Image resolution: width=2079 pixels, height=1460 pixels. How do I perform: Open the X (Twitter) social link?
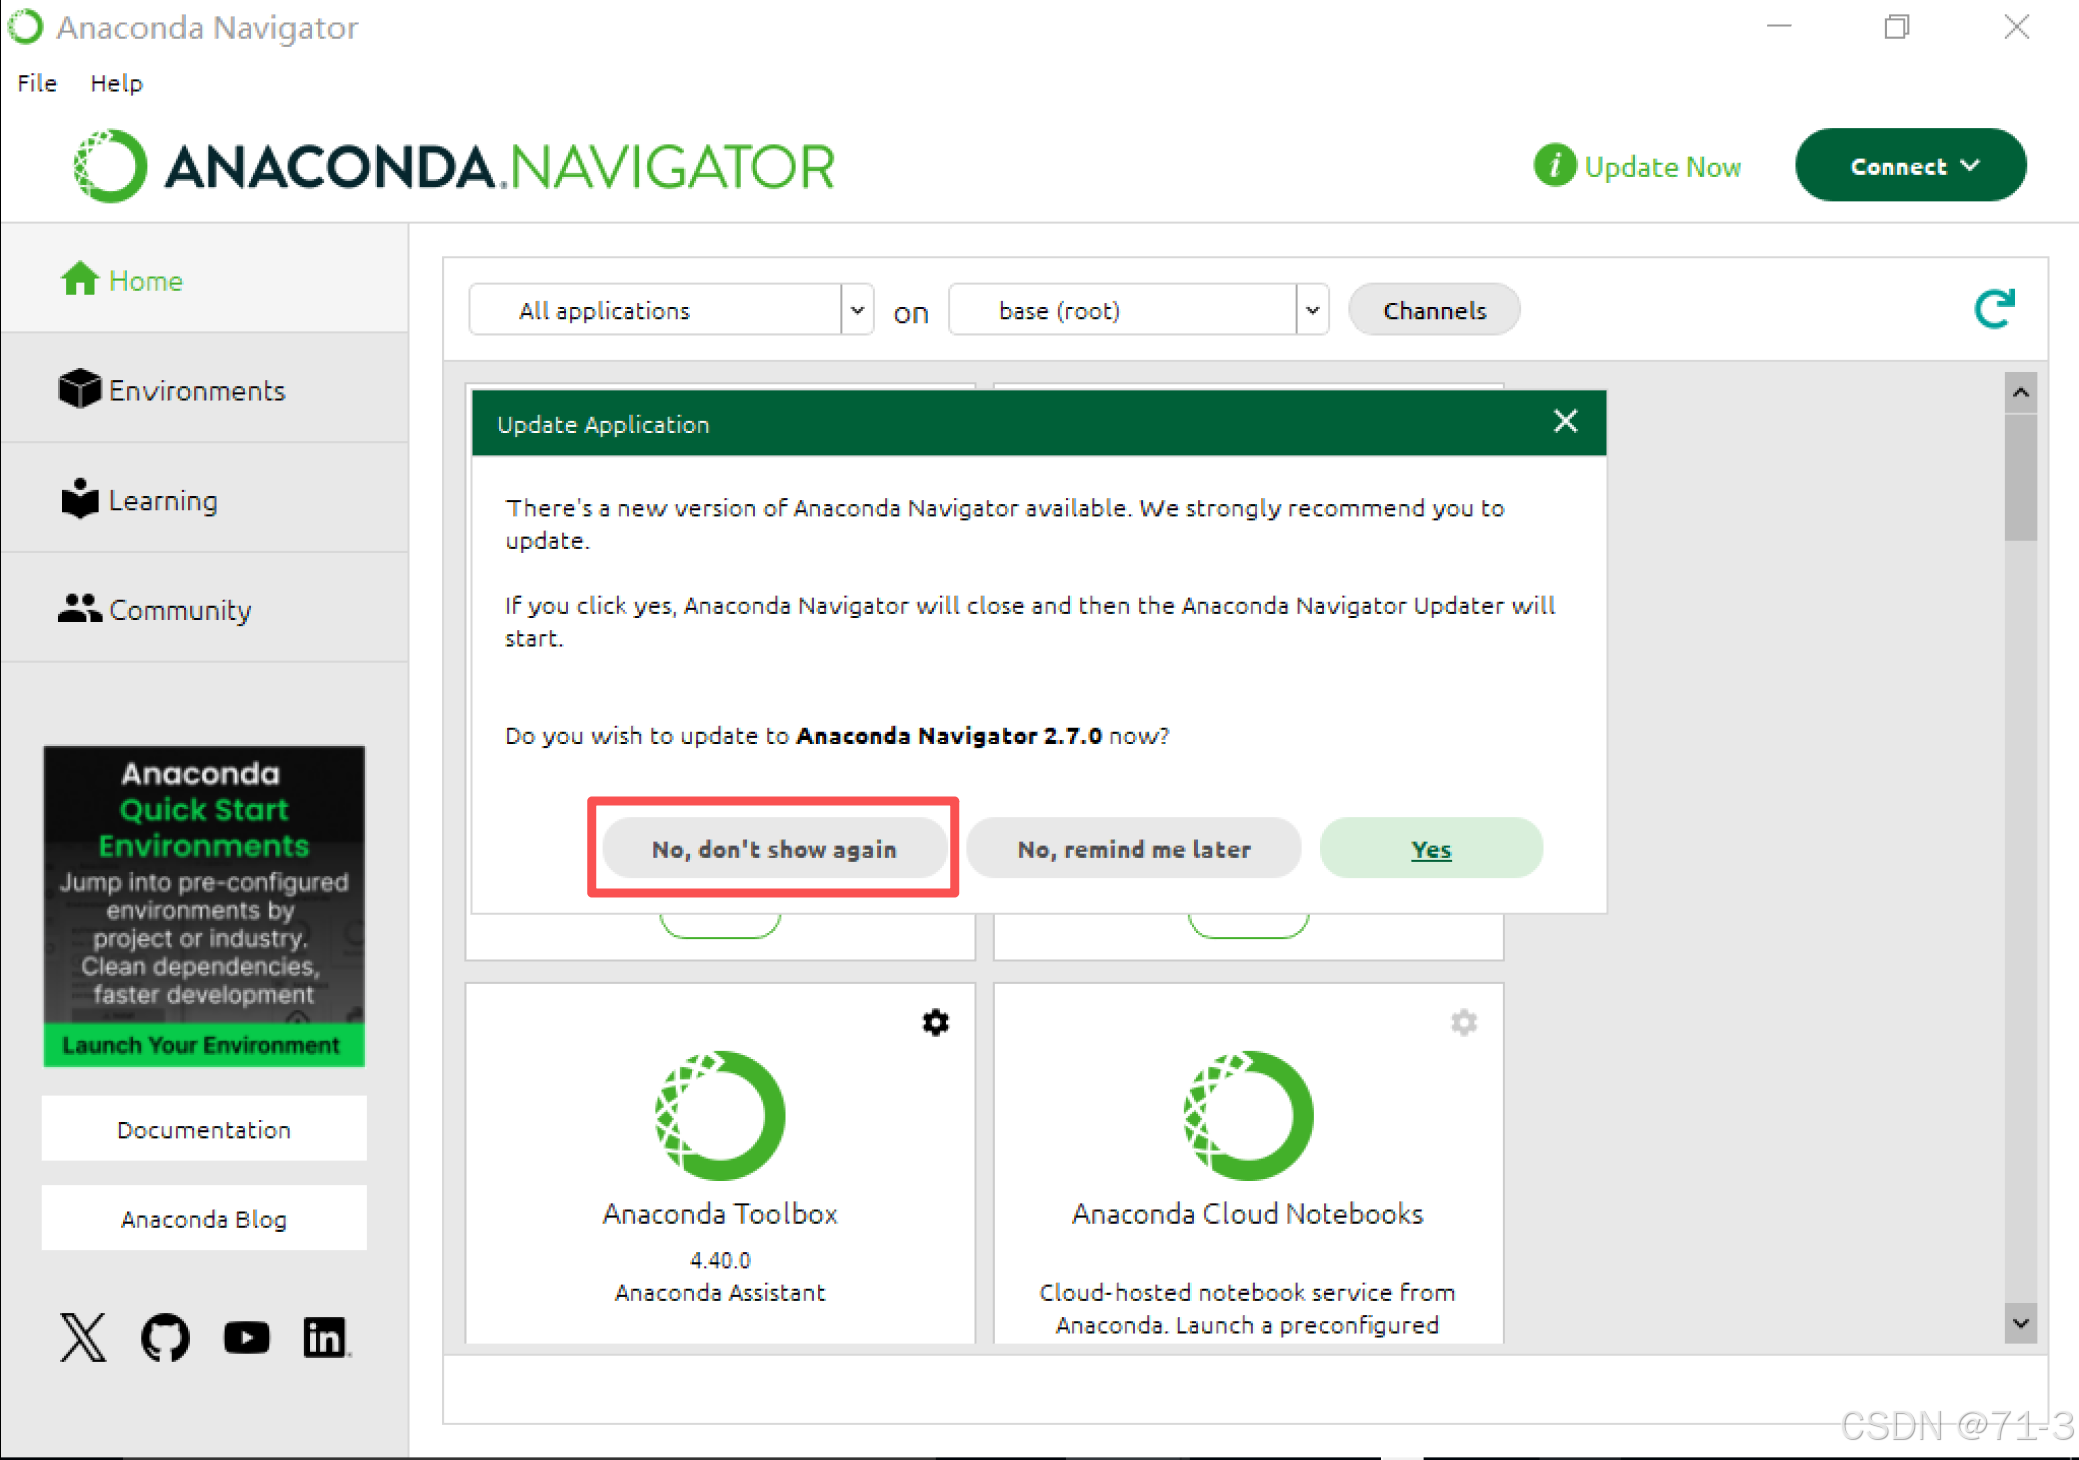point(83,1337)
